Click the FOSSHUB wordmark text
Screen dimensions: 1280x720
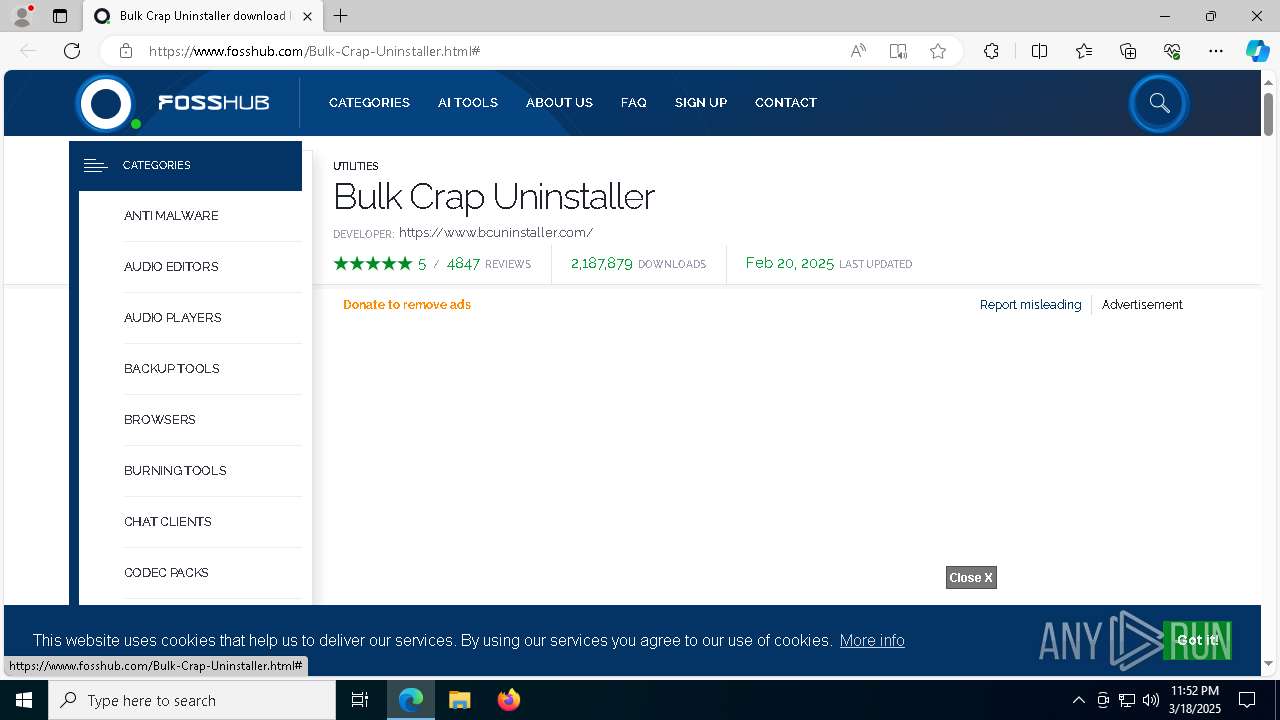tap(214, 103)
